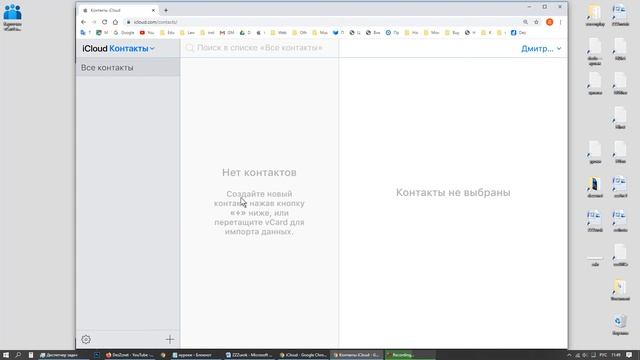The image size is (640, 360).
Task: Open the Apple bookmark in bookmarks bar
Action: click(261, 33)
